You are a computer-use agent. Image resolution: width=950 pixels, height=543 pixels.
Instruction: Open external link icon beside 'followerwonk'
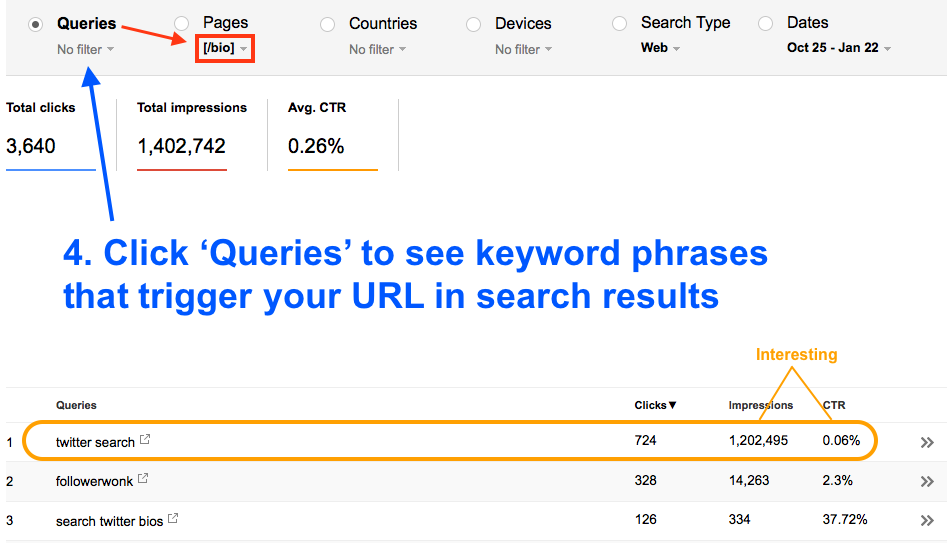(x=143, y=480)
